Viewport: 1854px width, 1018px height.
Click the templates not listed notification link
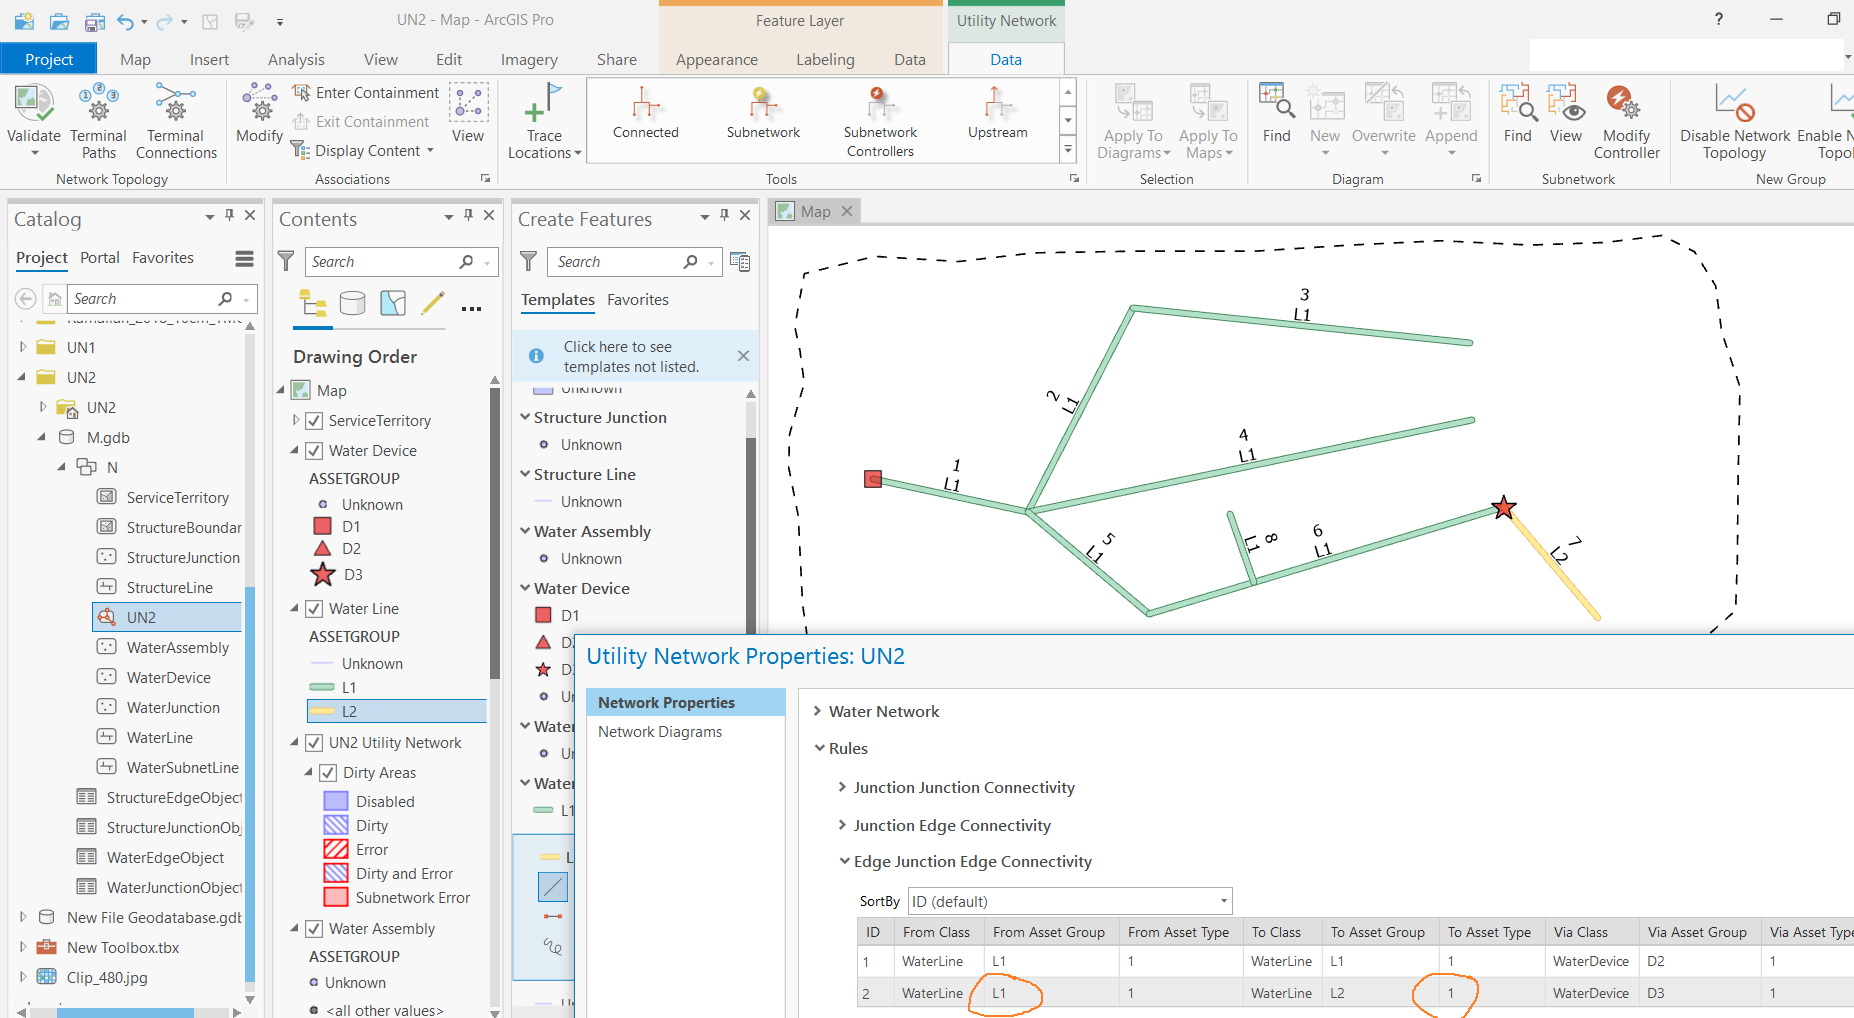(x=631, y=357)
